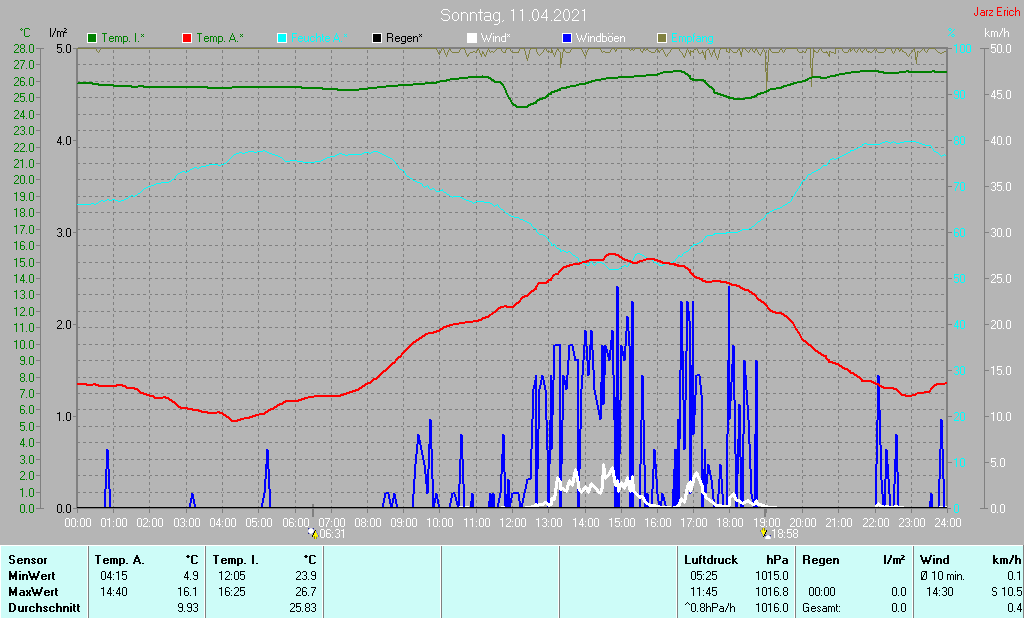The height and width of the screenshot is (618, 1024).
Task: Click the red Temp. A. legend swatch
Action: 187,38
